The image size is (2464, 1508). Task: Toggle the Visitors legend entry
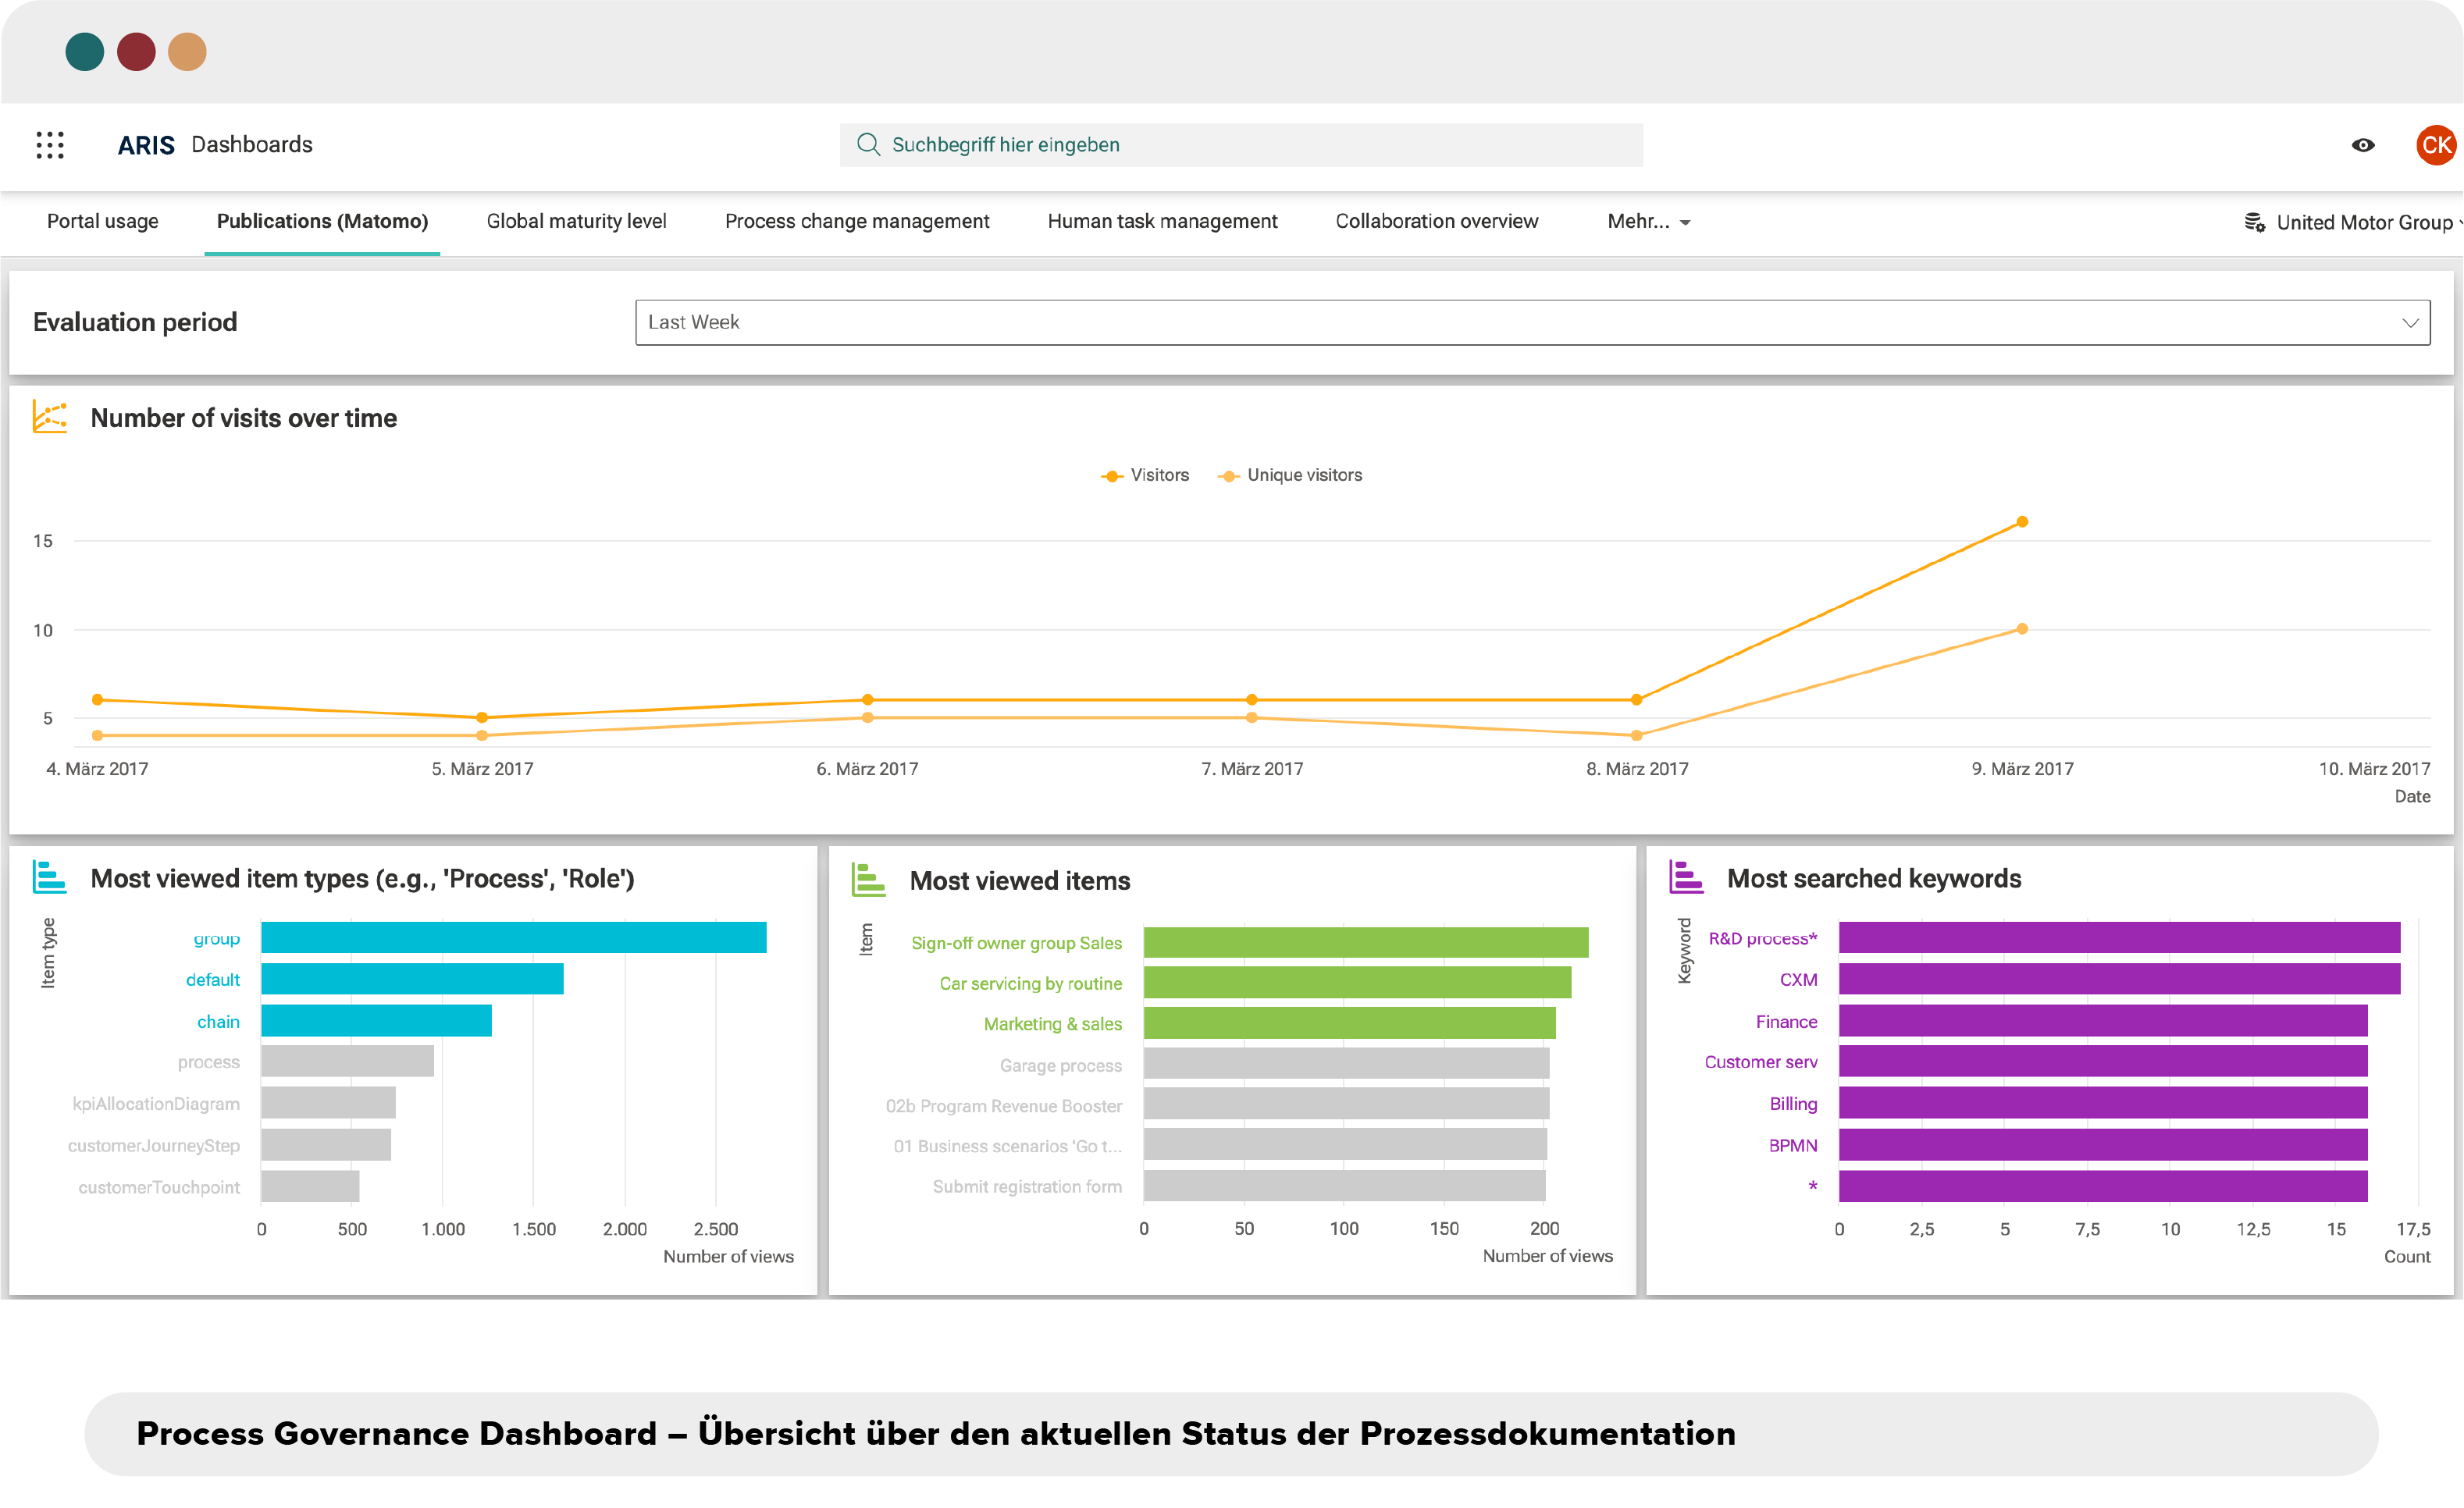click(1145, 475)
